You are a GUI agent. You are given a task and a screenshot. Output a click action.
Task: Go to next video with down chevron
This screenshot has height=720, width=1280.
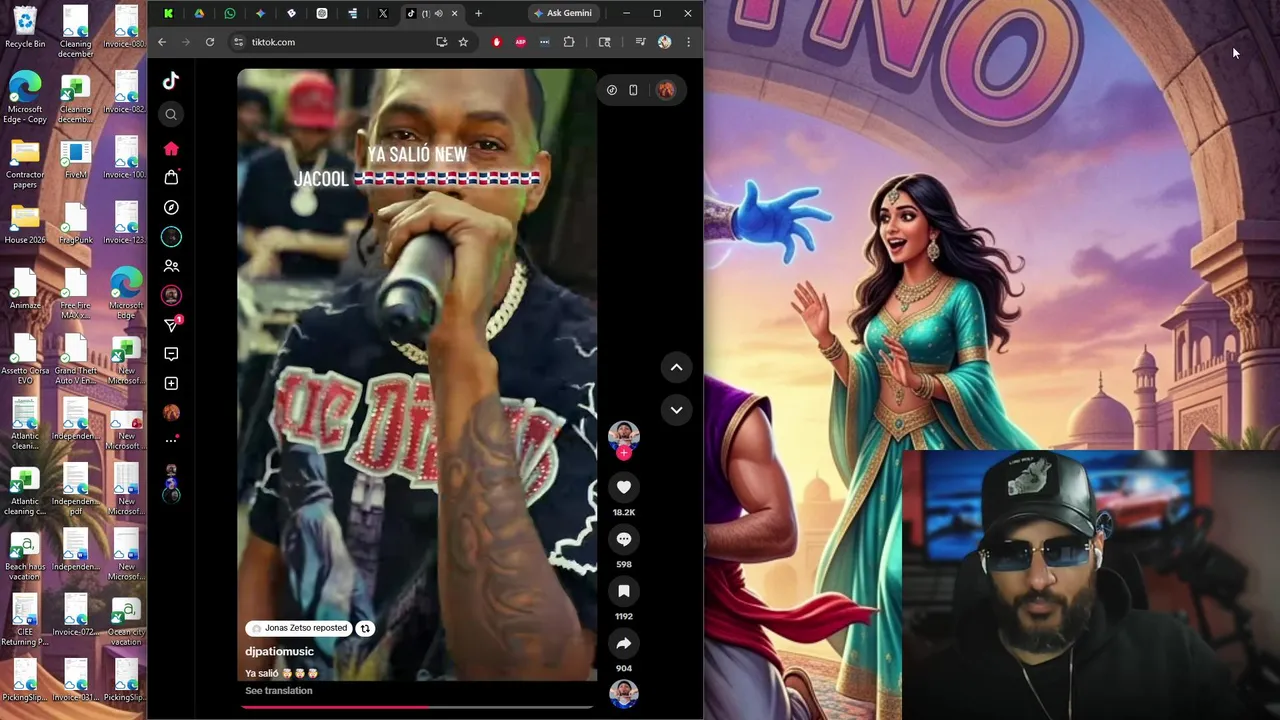click(x=676, y=410)
